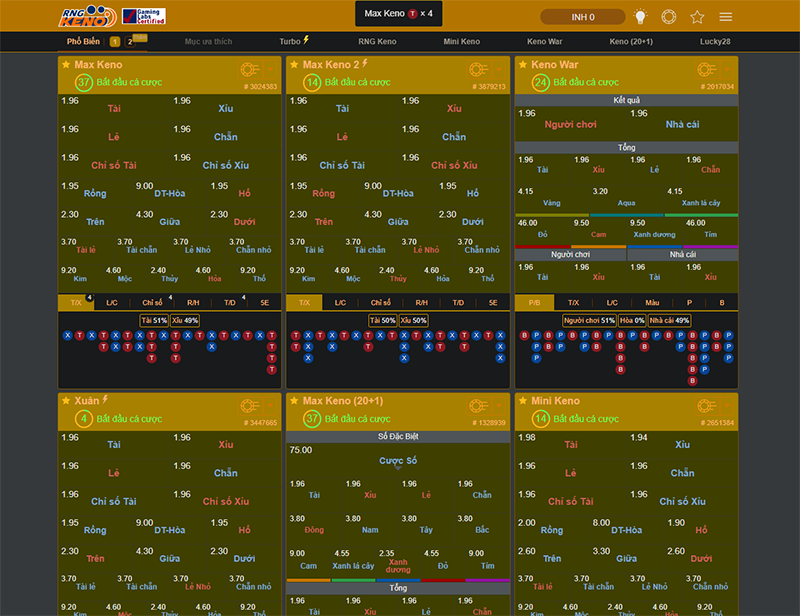The height and width of the screenshot is (616, 800).
Task: Click the light bulb tips icon
Action: pyautogui.click(x=640, y=17)
